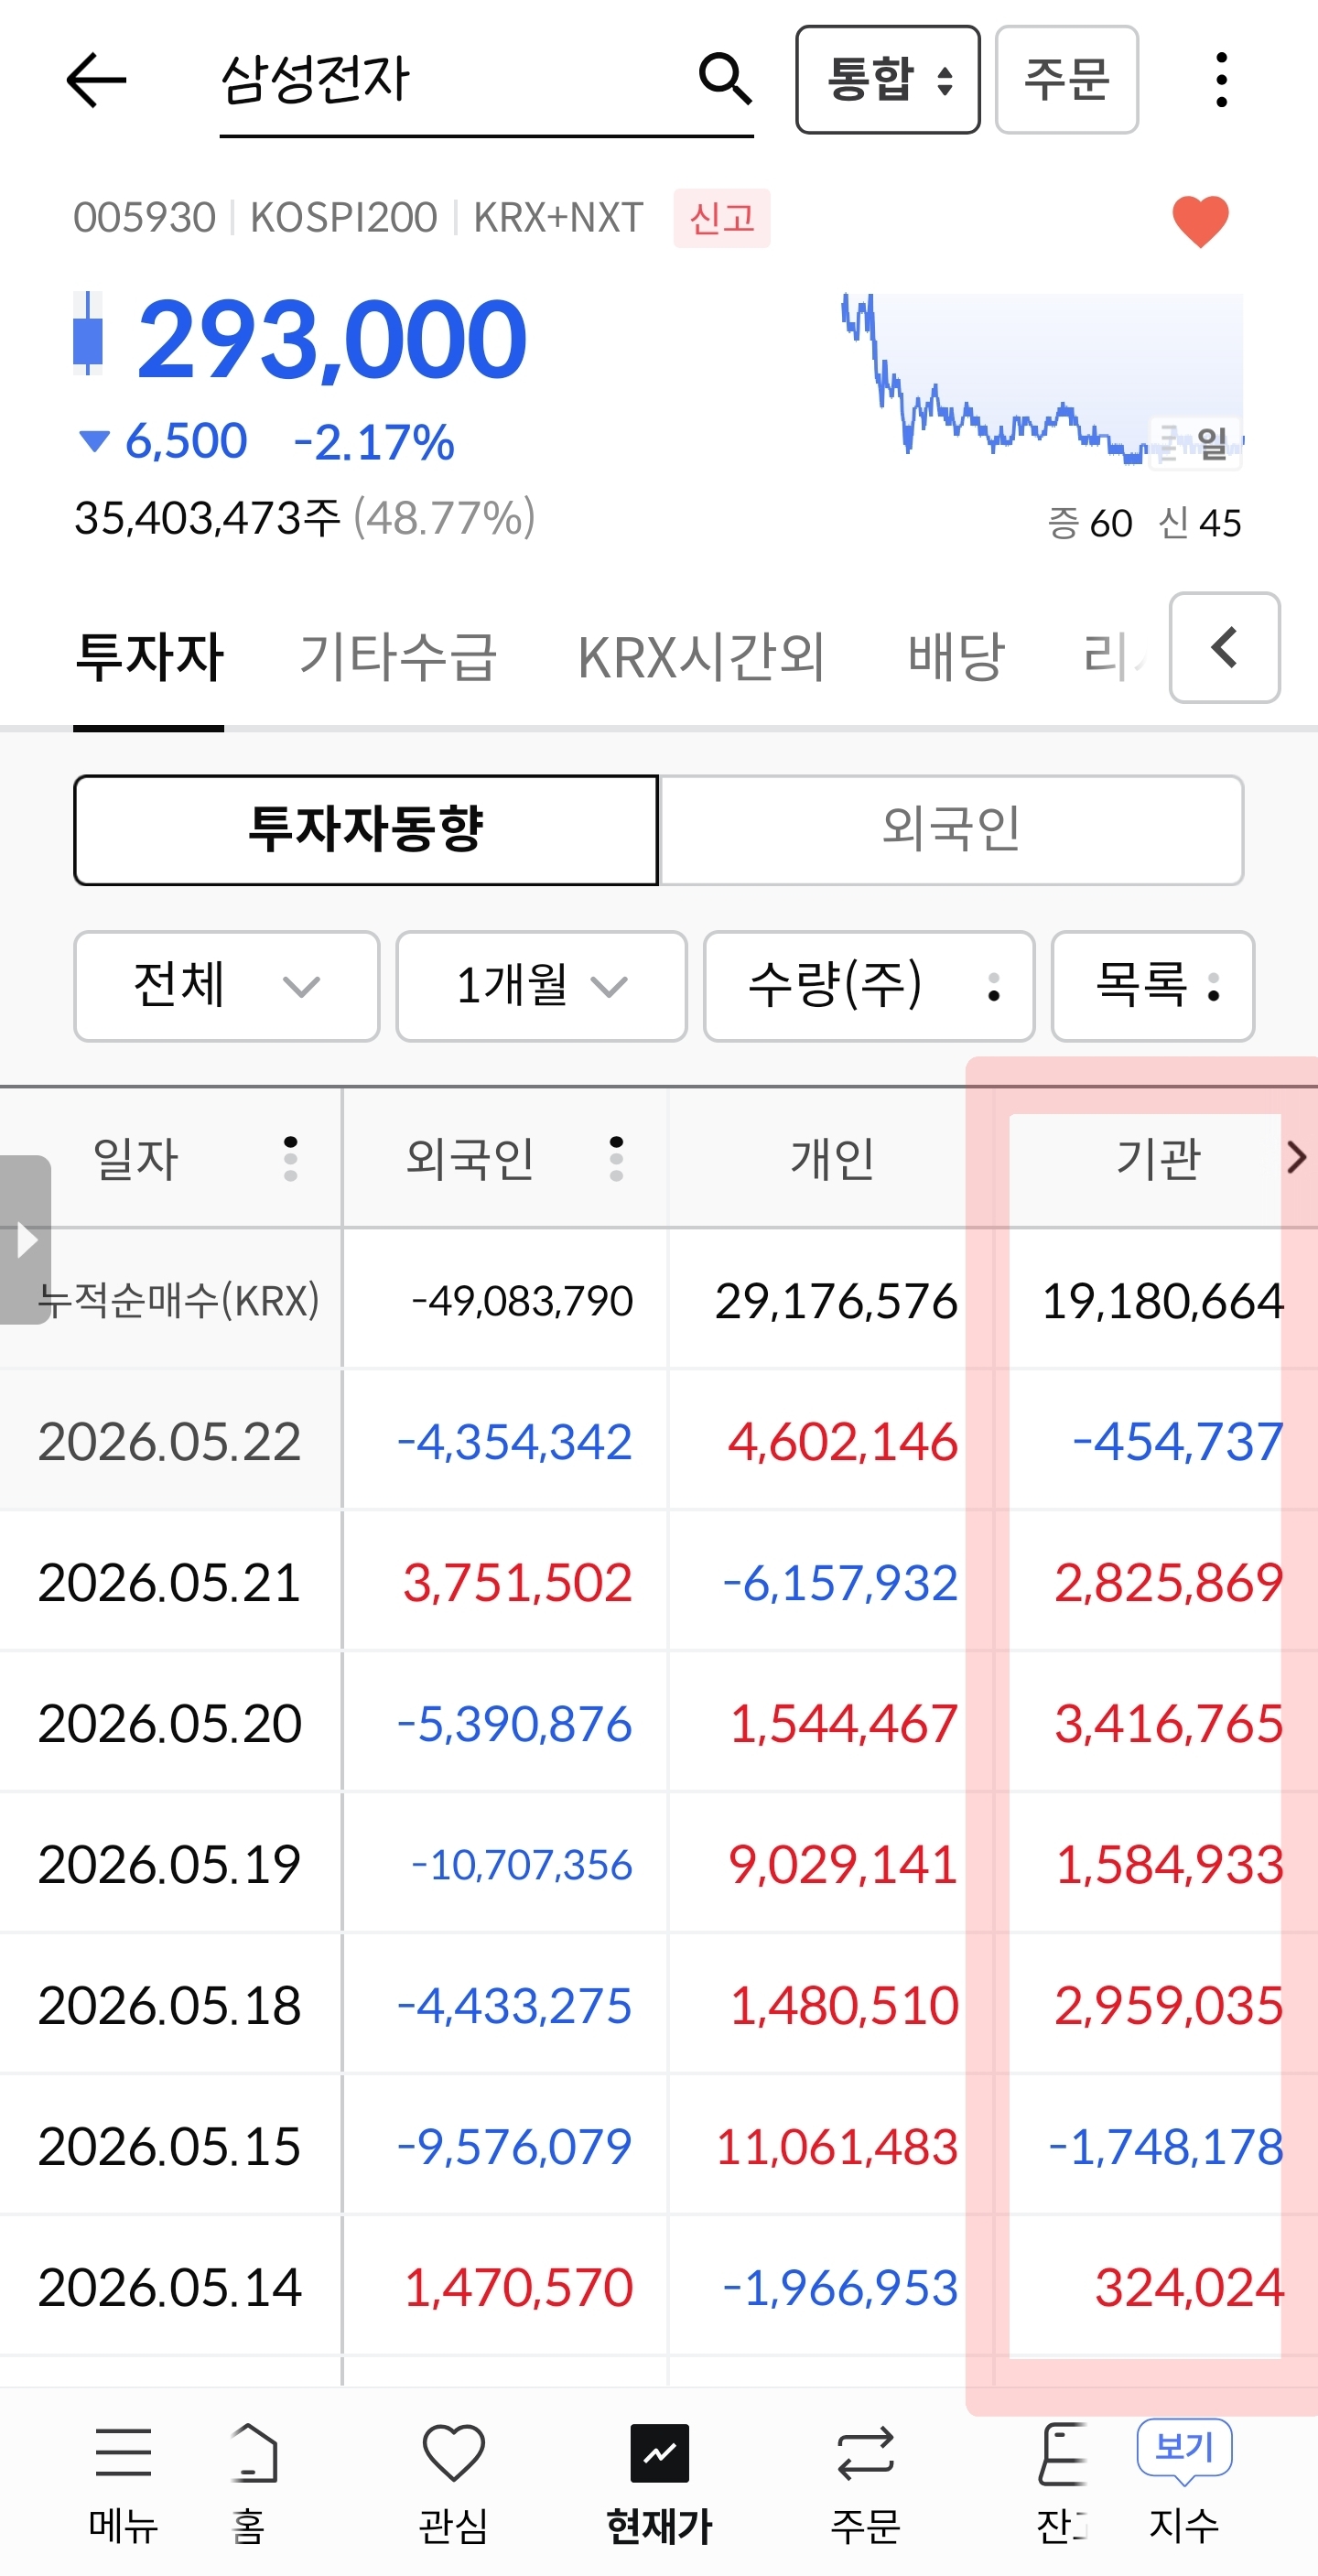Select the 누적순매수(KRX) row label
1318x2576 pixels.
[178, 1300]
